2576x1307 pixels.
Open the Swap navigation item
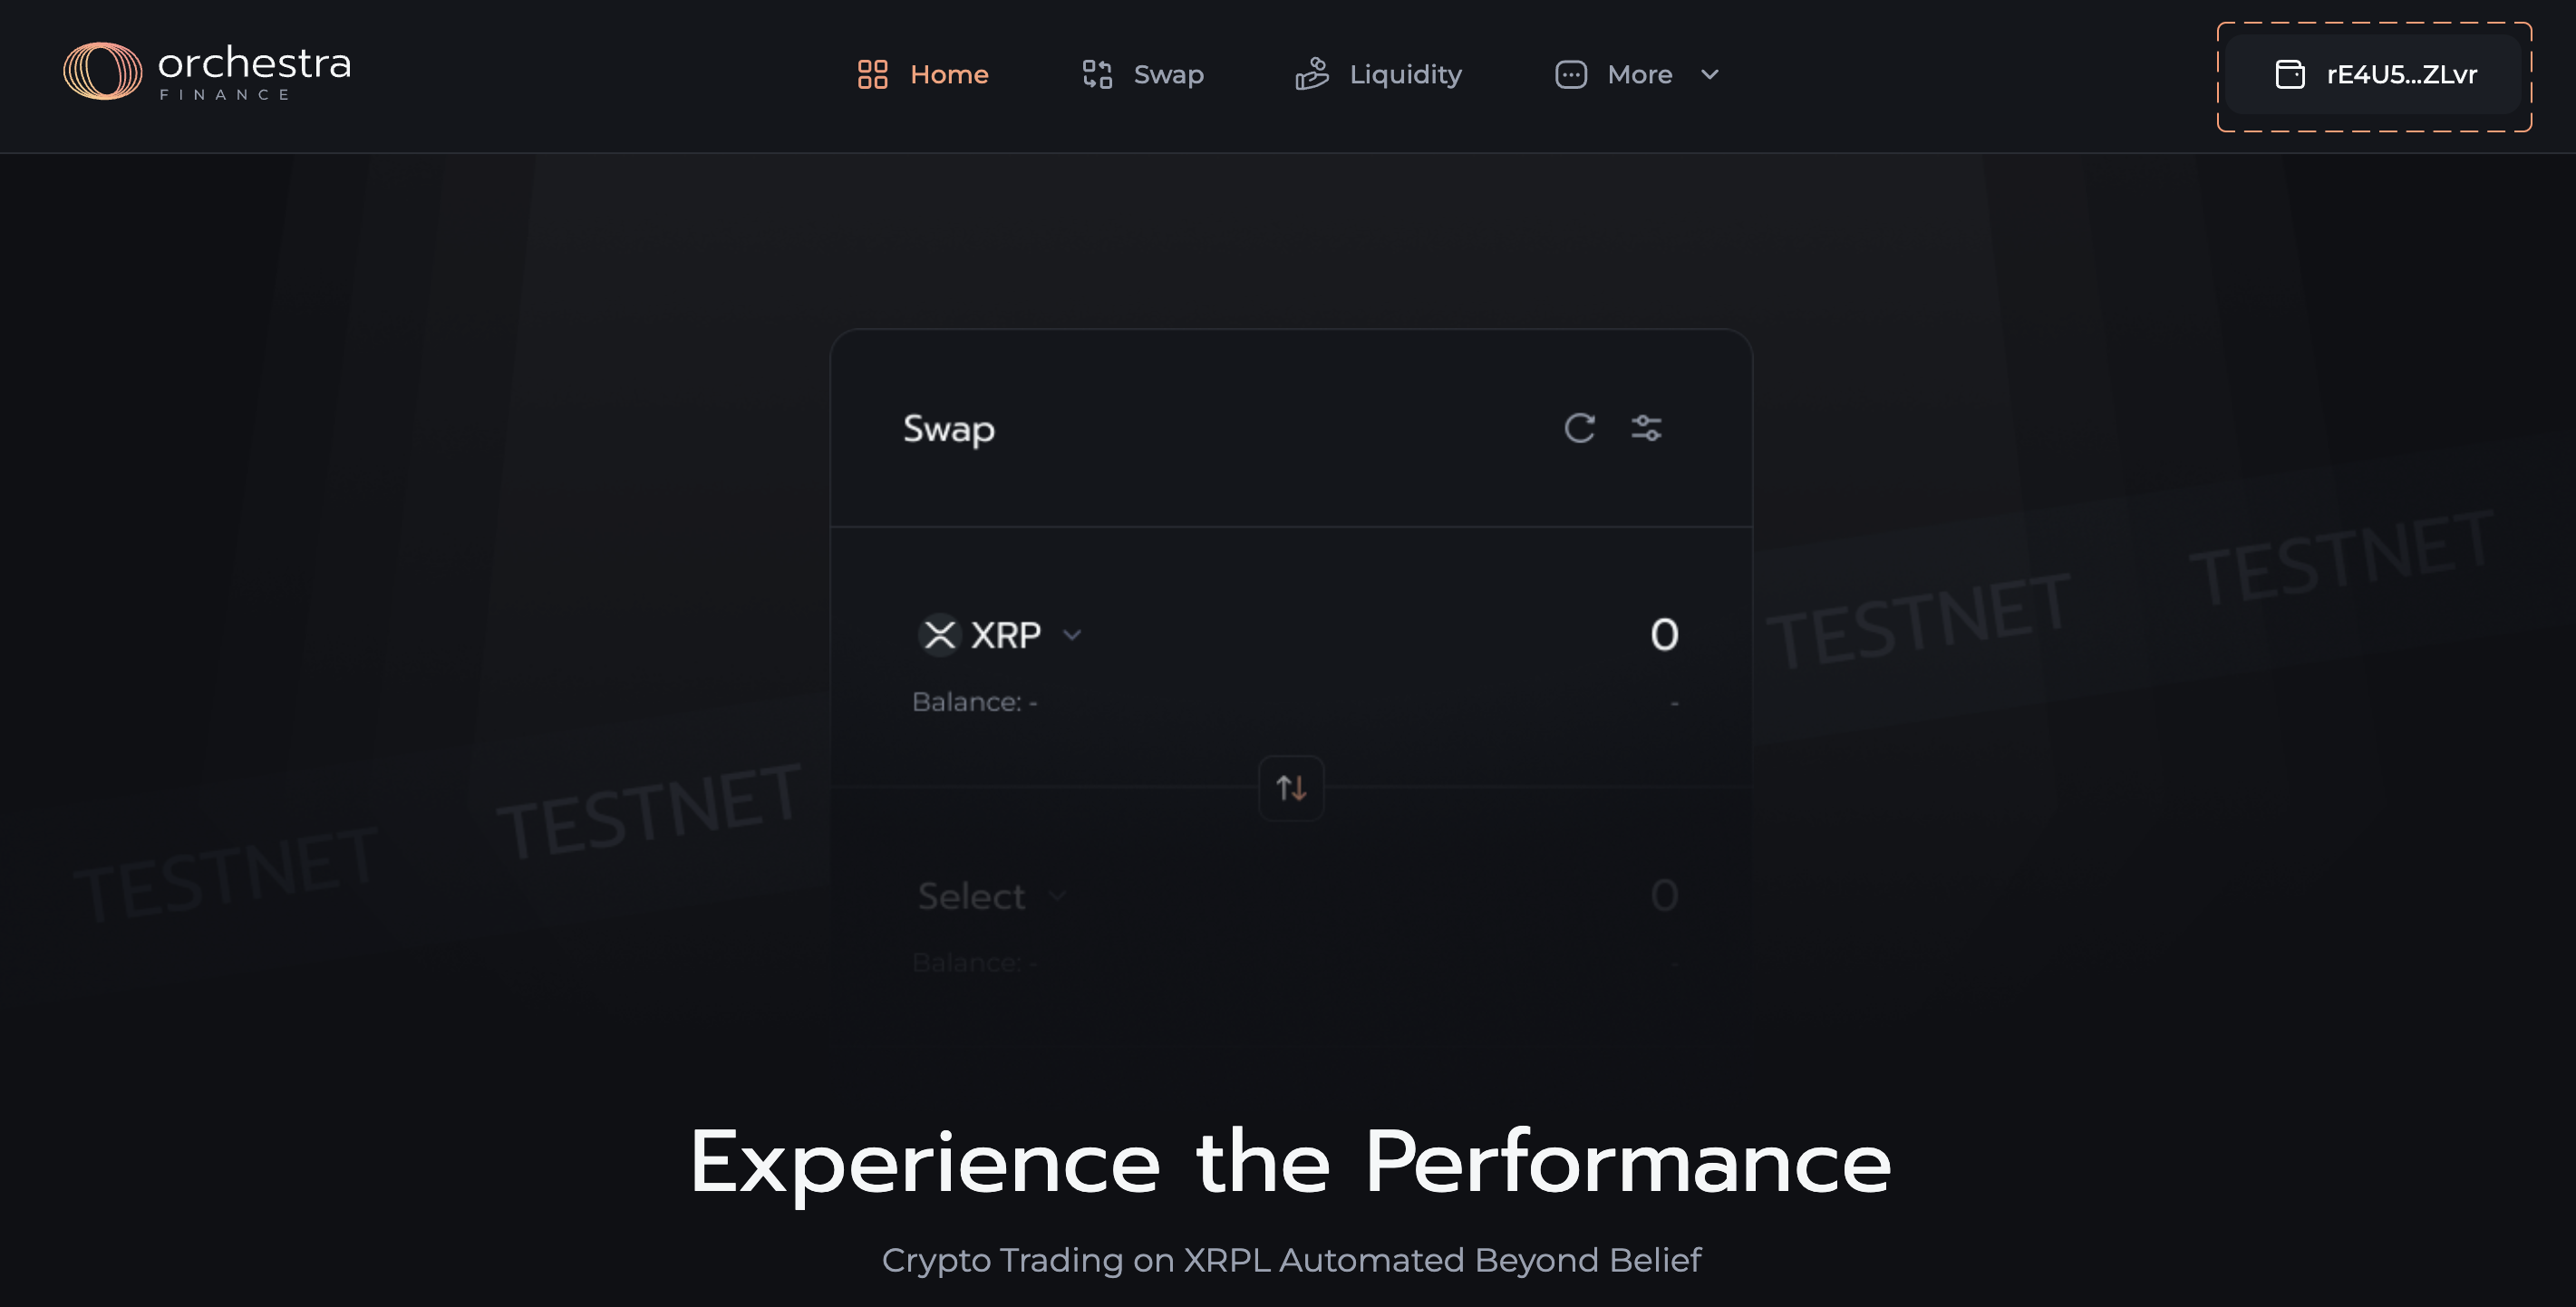click(1168, 75)
